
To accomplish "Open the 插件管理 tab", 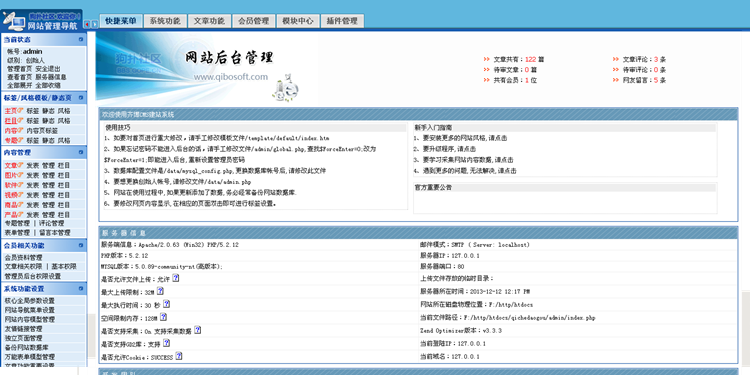I will click(342, 21).
